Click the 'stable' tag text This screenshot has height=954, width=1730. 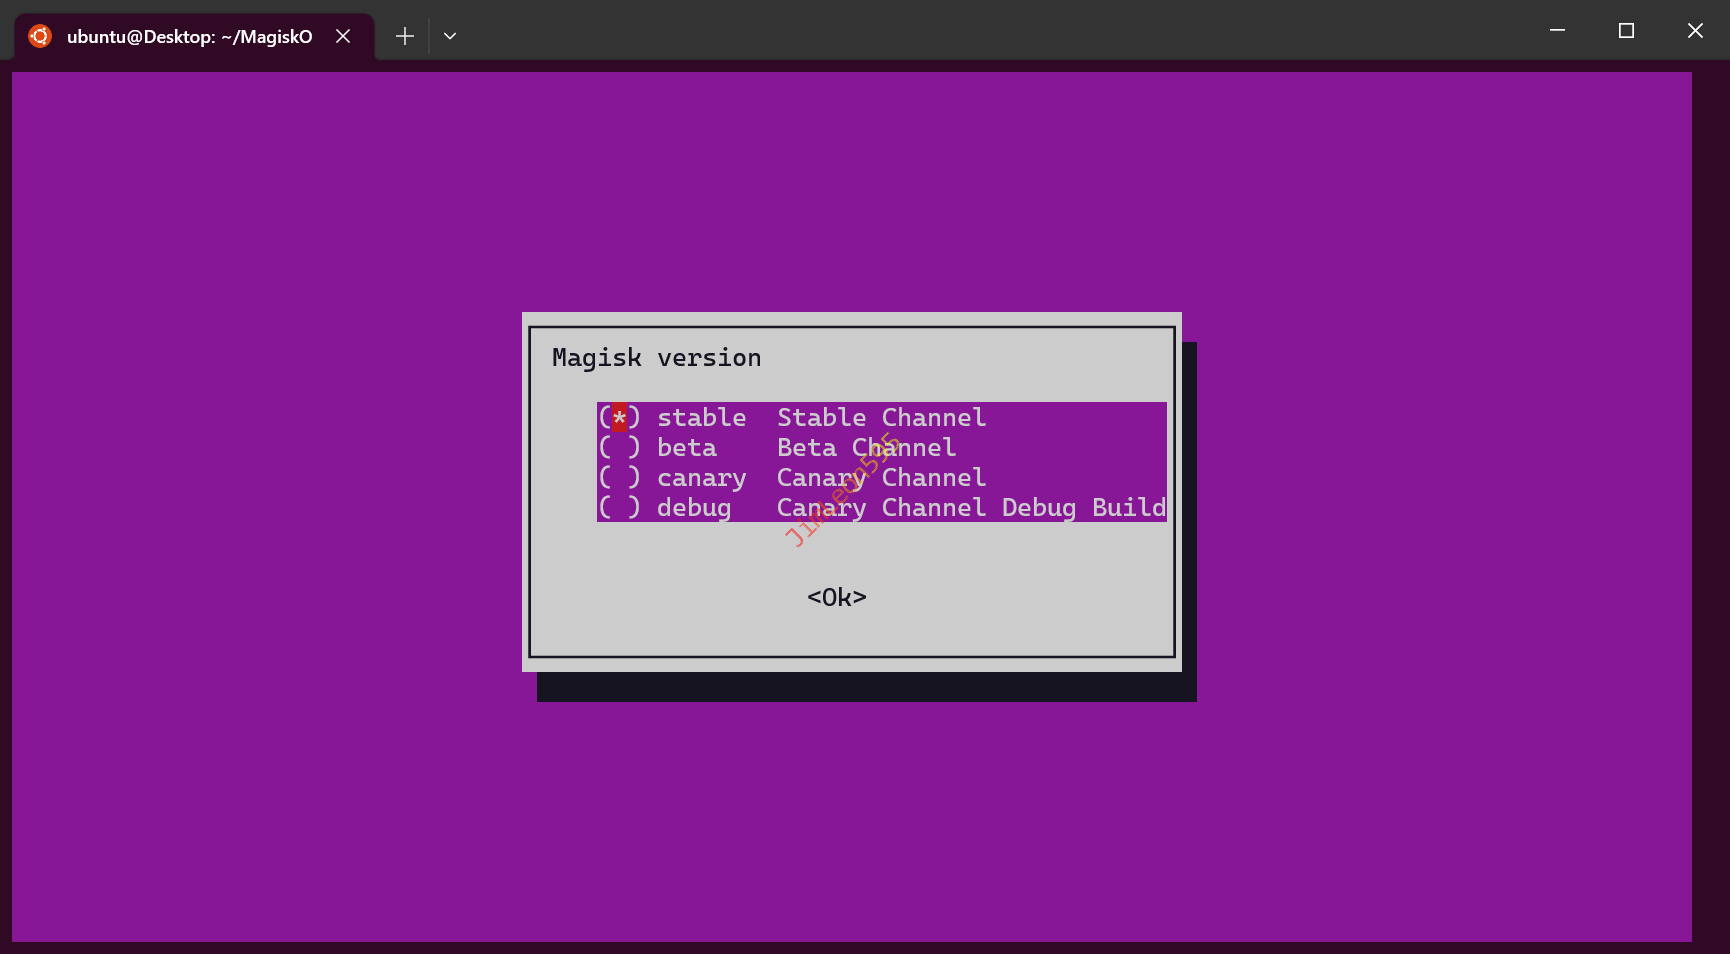click(x=701, y=418)
